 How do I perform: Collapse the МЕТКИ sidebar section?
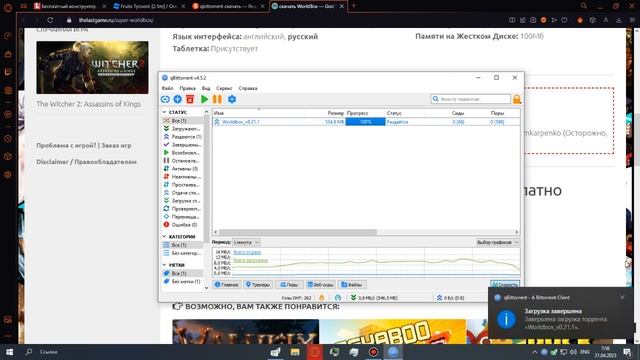click(x=164, y=265)
